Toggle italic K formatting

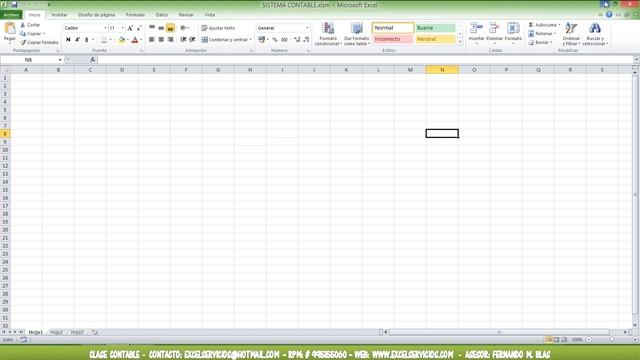pos(77,40)
